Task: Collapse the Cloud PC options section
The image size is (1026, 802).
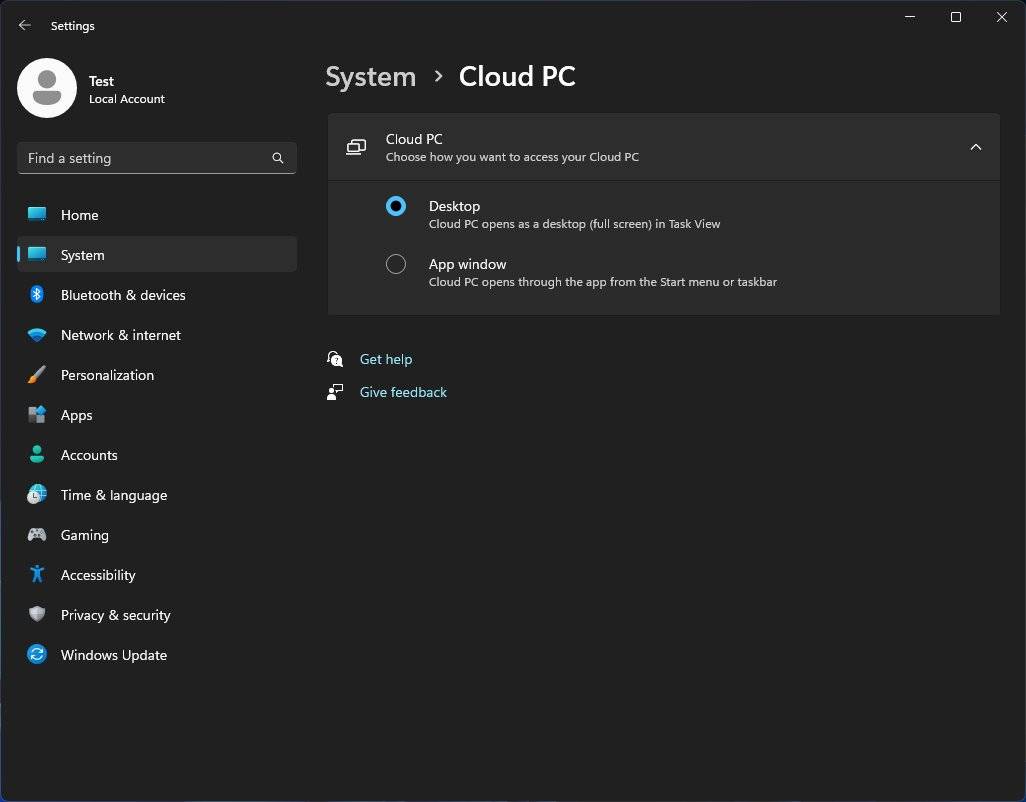Action: (x=976, y=146)
